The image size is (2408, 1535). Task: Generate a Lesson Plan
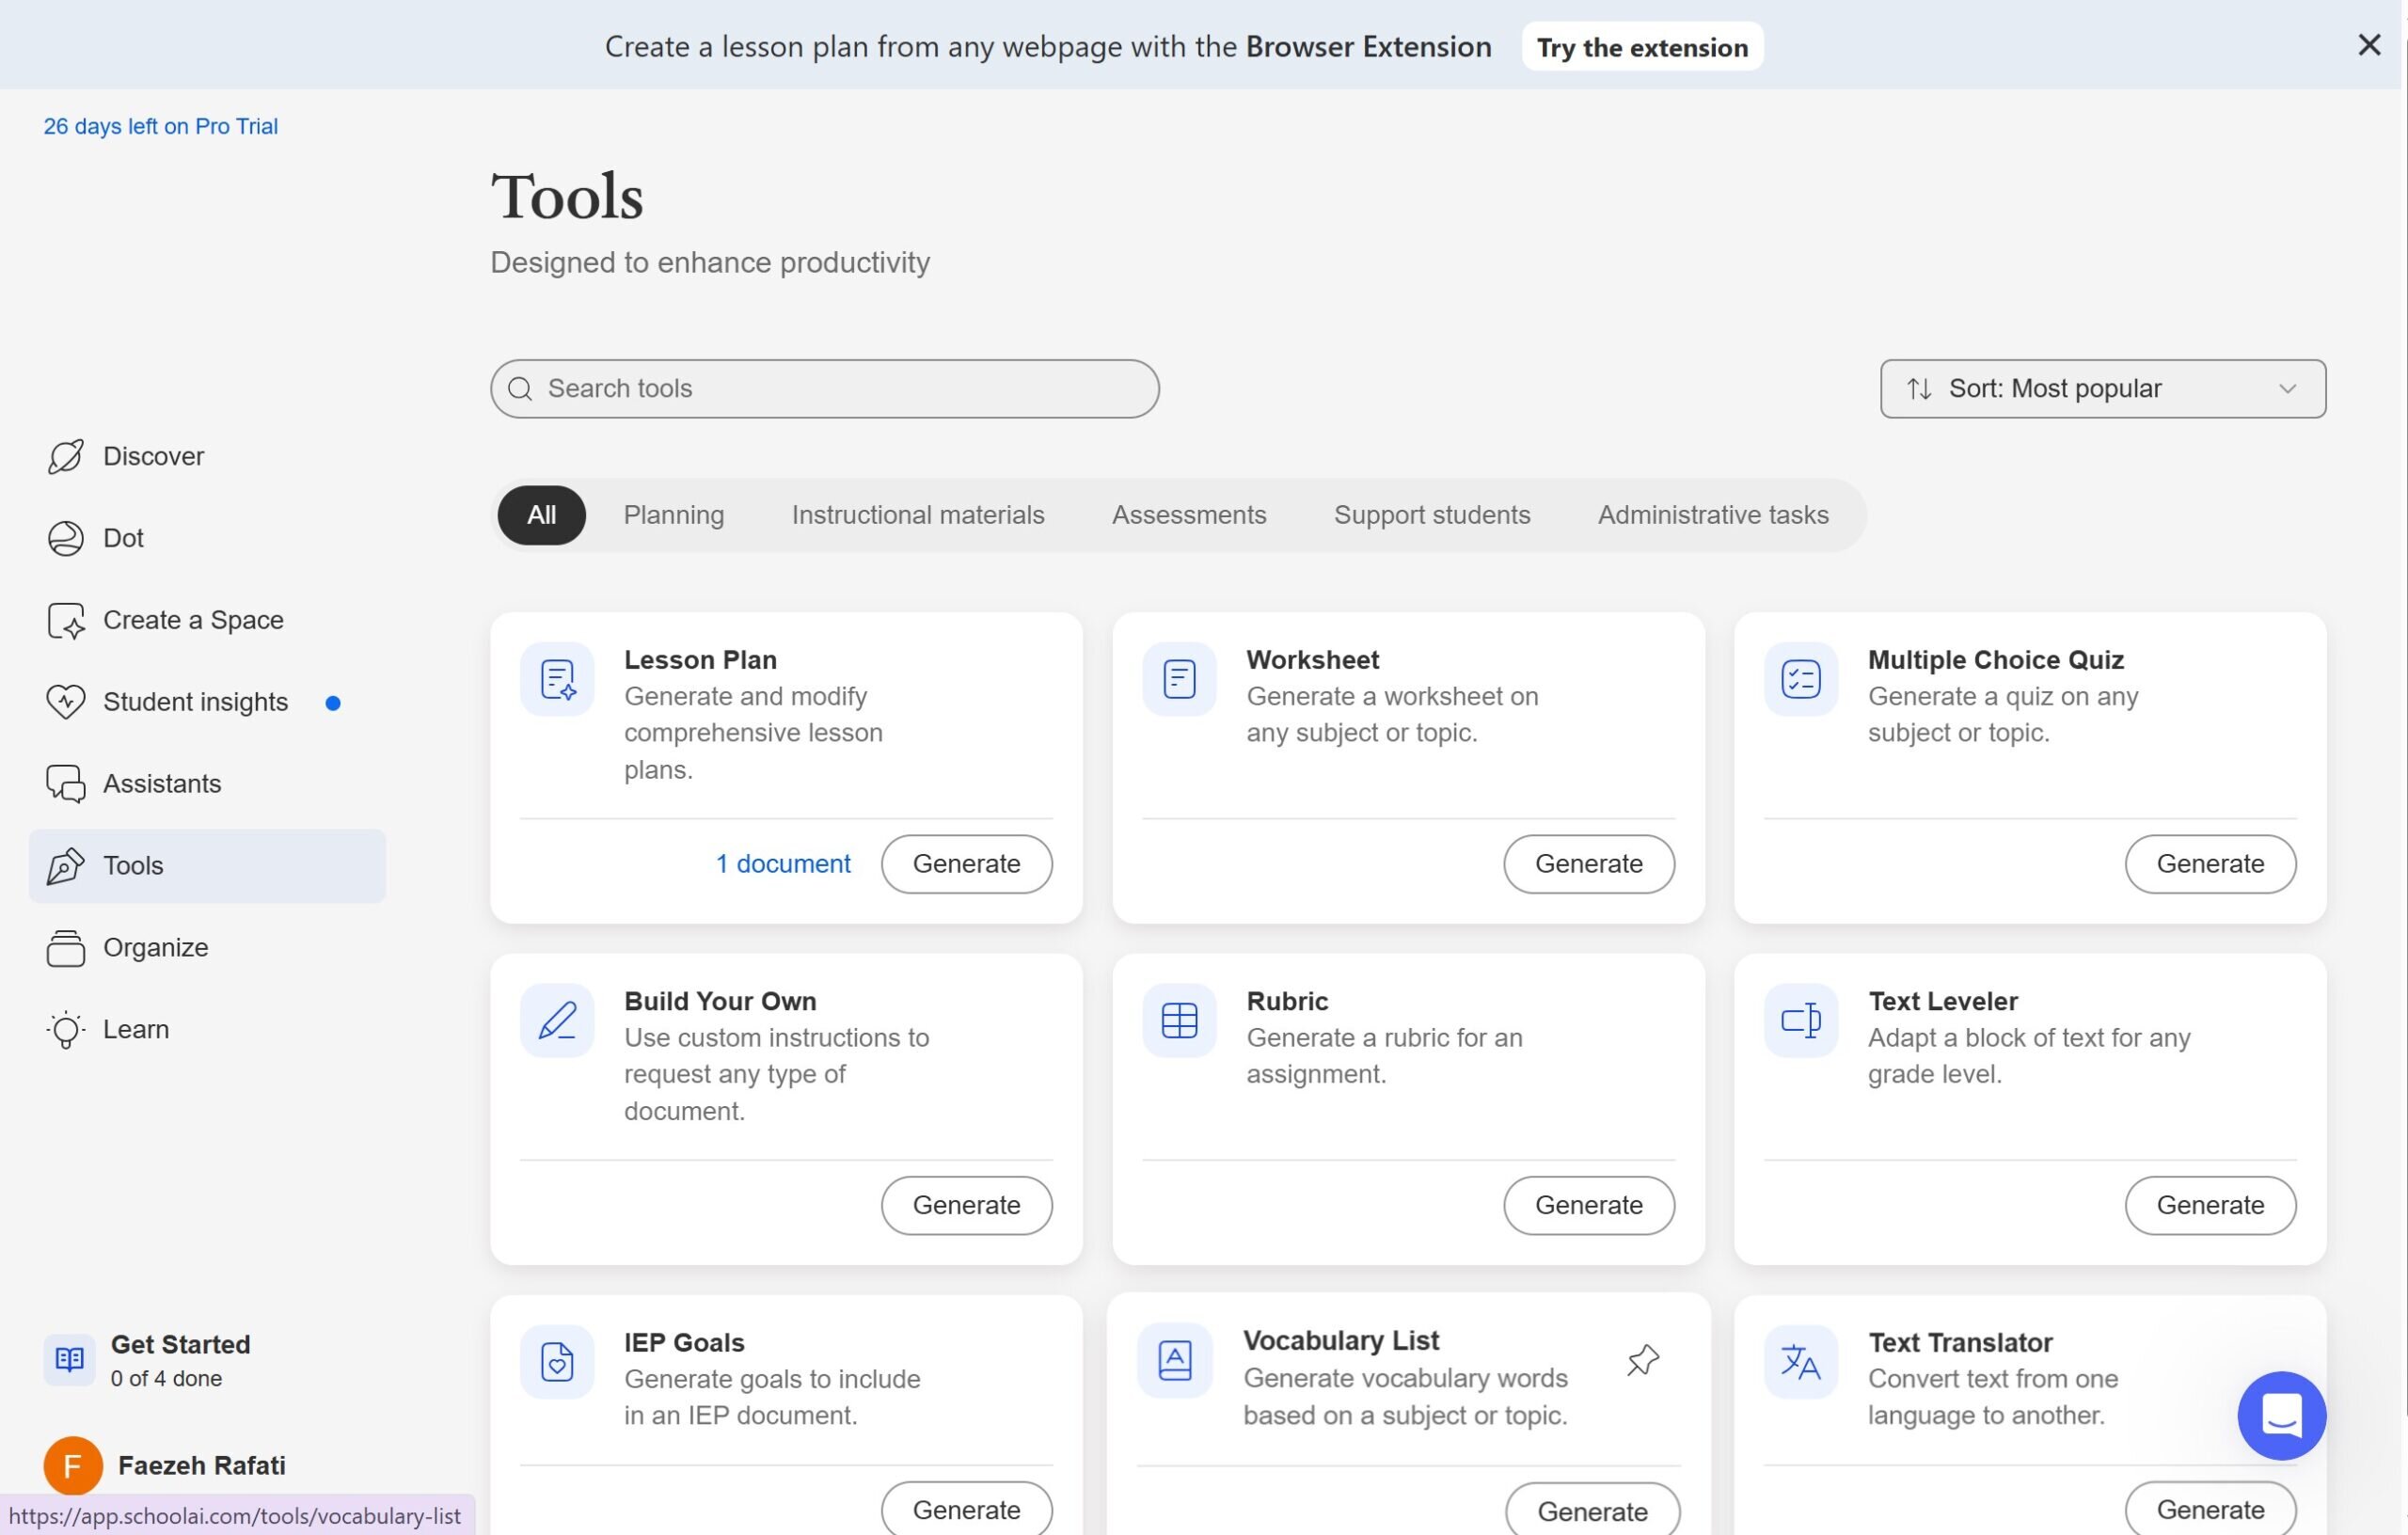pyautogui.click(x=966, y=864)
